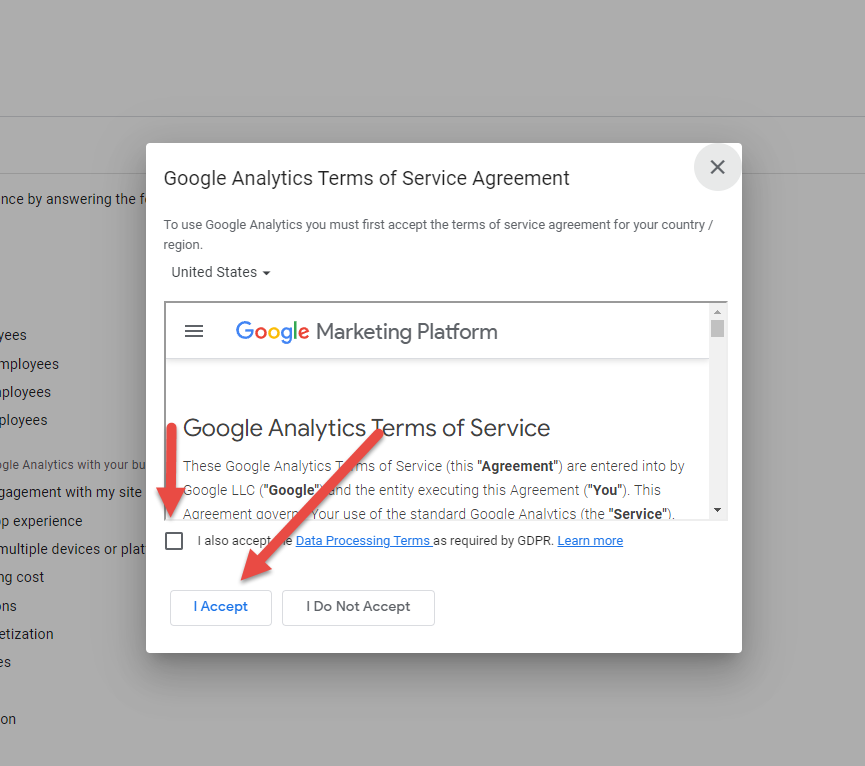Tick the Data Processing Terms checkbox
Image resolution: width=865 pixels, height=766 pixels.
click(174, 541)
